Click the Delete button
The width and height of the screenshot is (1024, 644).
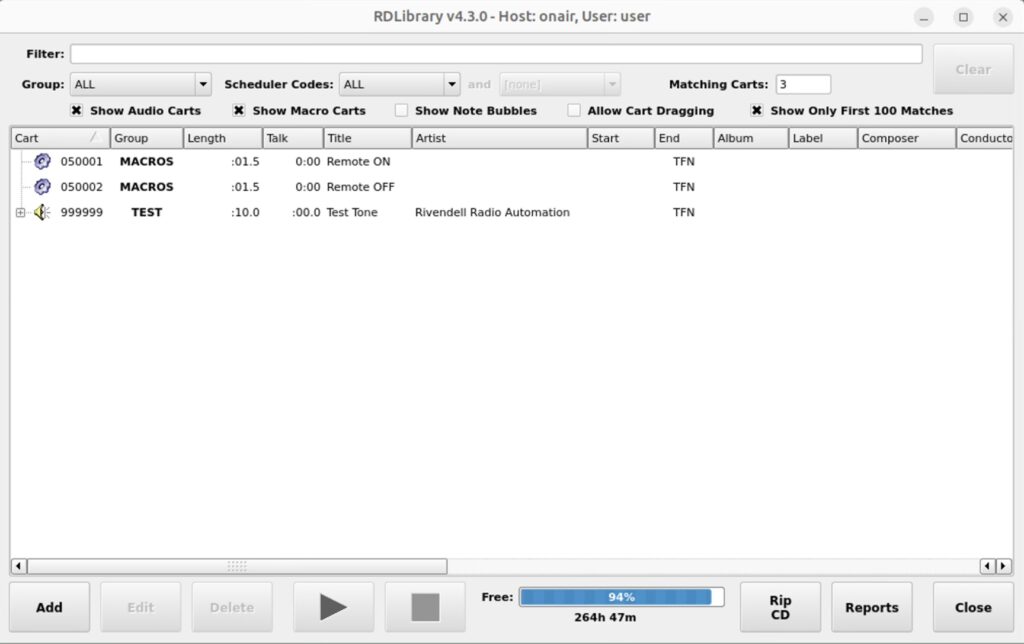point(232,607)
